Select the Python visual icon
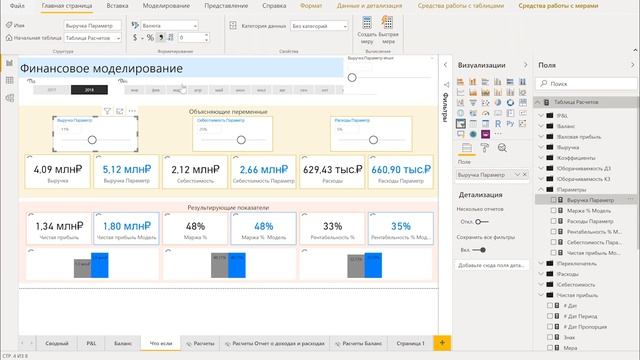The height and width of the screenshot is (360, 640). click(x=510, y=123)
